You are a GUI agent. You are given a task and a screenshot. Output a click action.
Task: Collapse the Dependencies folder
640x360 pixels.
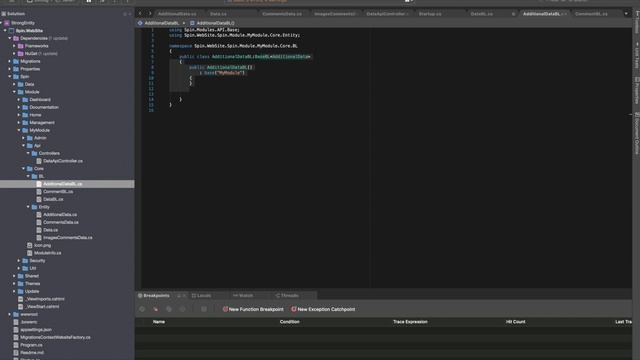[x=10, y=38]
